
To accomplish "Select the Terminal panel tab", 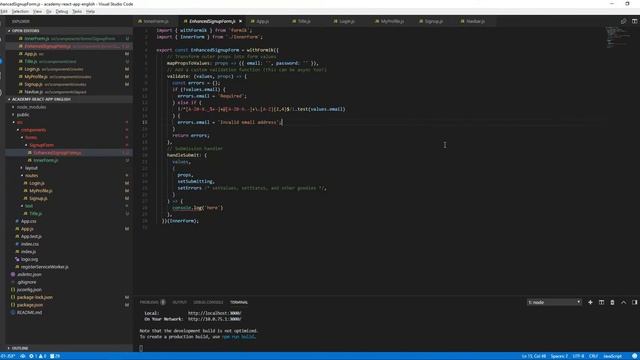I will coord(239,302).
